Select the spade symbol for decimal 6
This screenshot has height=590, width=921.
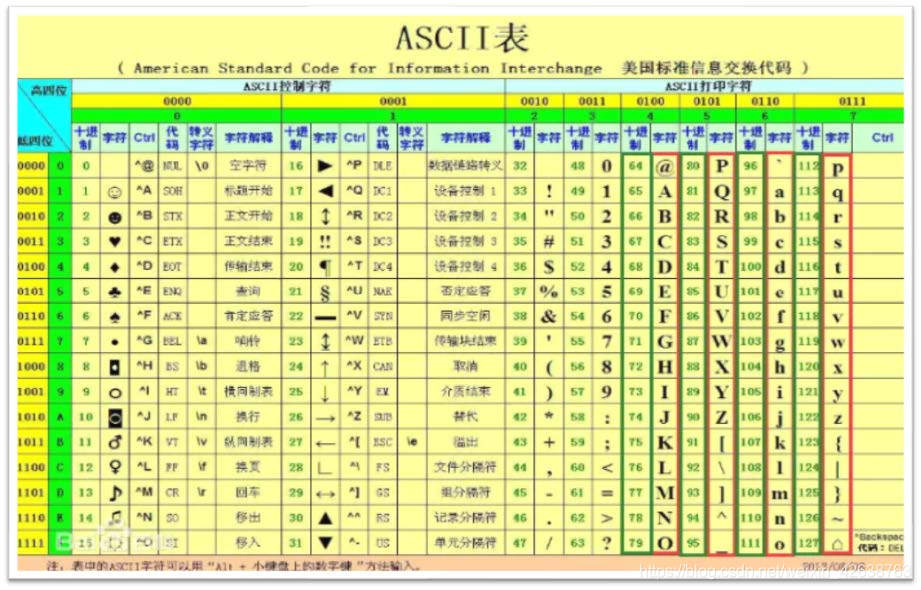pos(115,317)
